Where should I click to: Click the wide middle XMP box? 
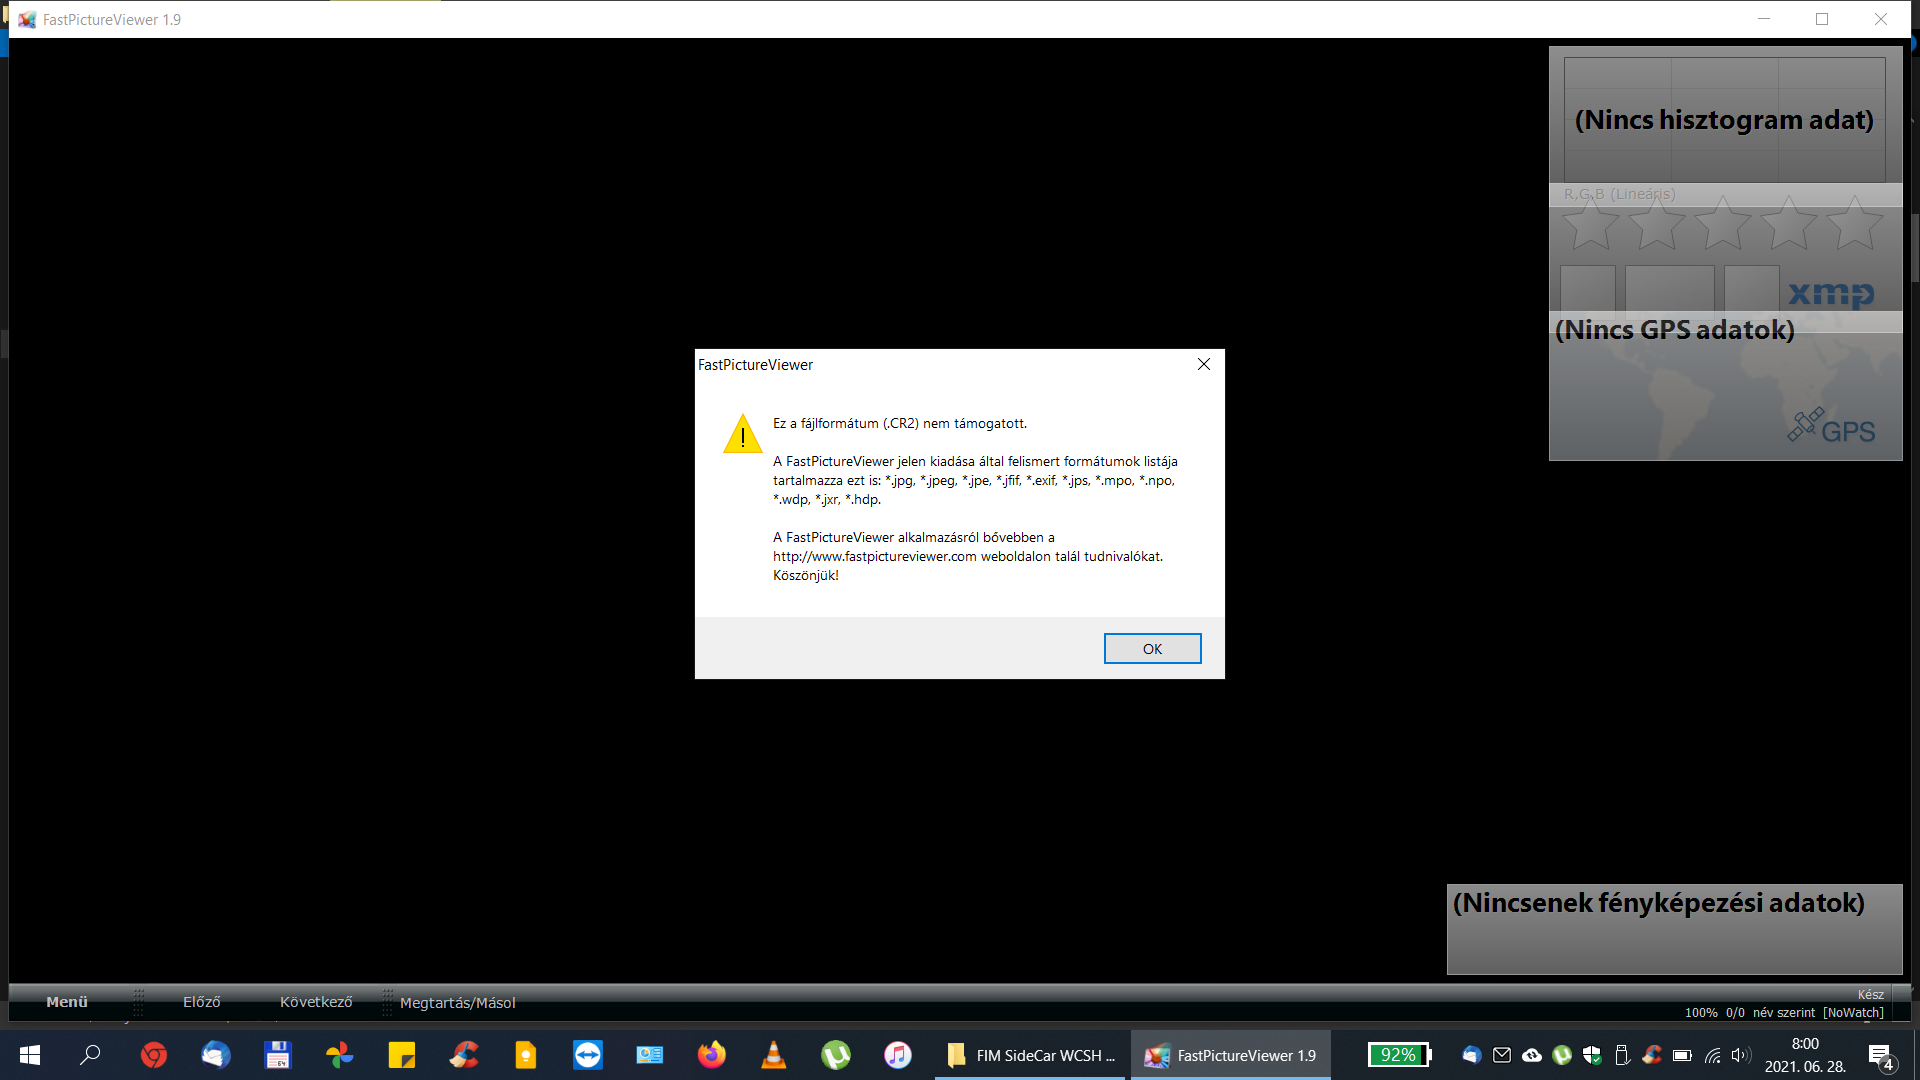[x=1670, y=288]
